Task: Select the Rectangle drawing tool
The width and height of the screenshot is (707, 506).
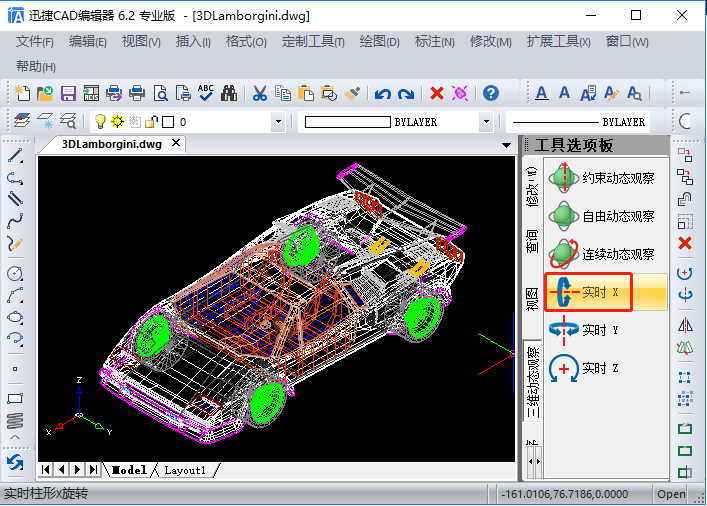Action: click(x=15, y=399)
